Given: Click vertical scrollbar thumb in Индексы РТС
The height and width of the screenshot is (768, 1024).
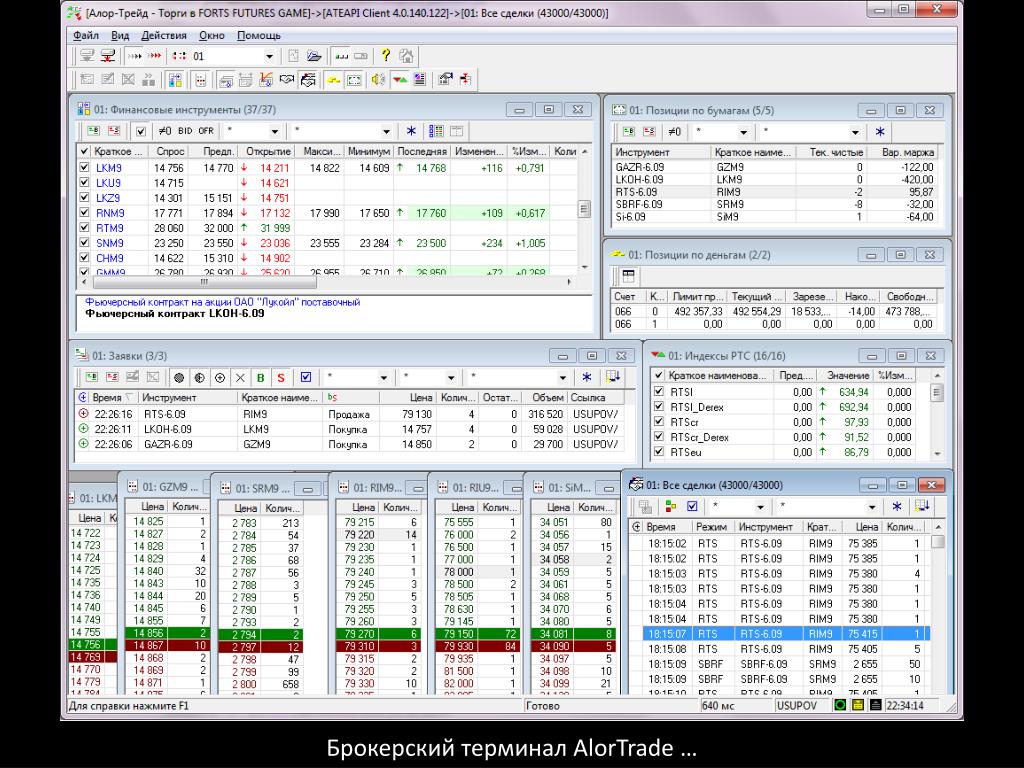Looking at the screenshot, I should (x=936, y=392).
